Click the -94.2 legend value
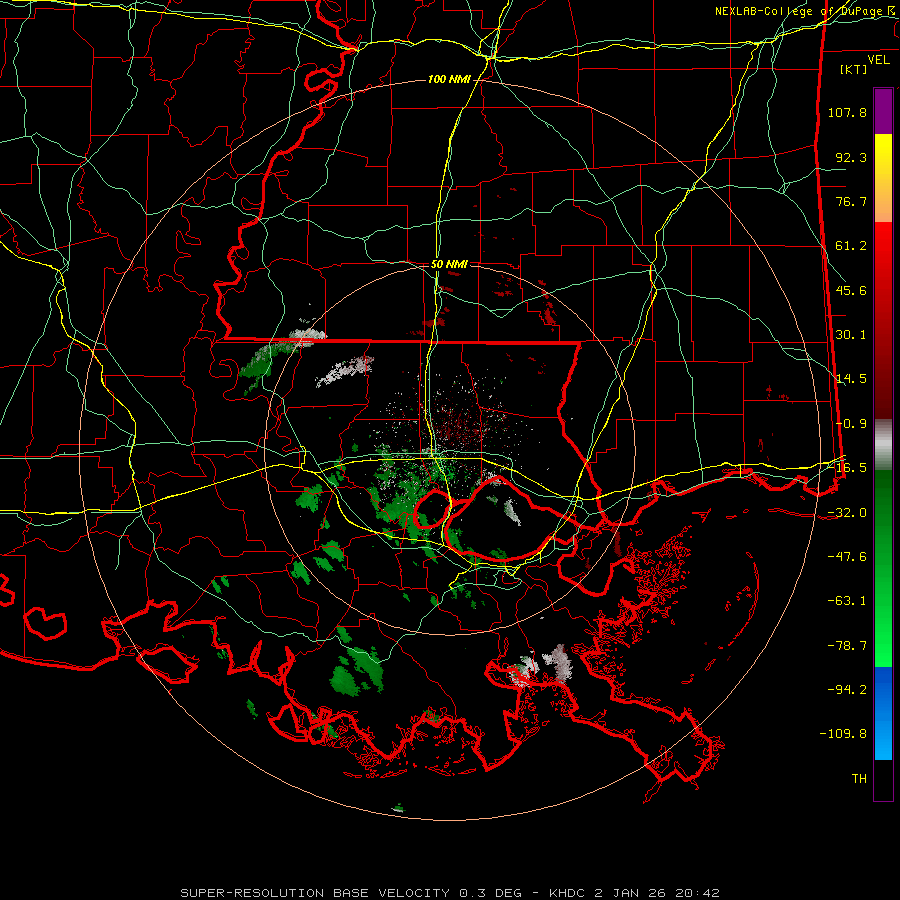Viewport: 900px width, 900px height. pos(847,689)
